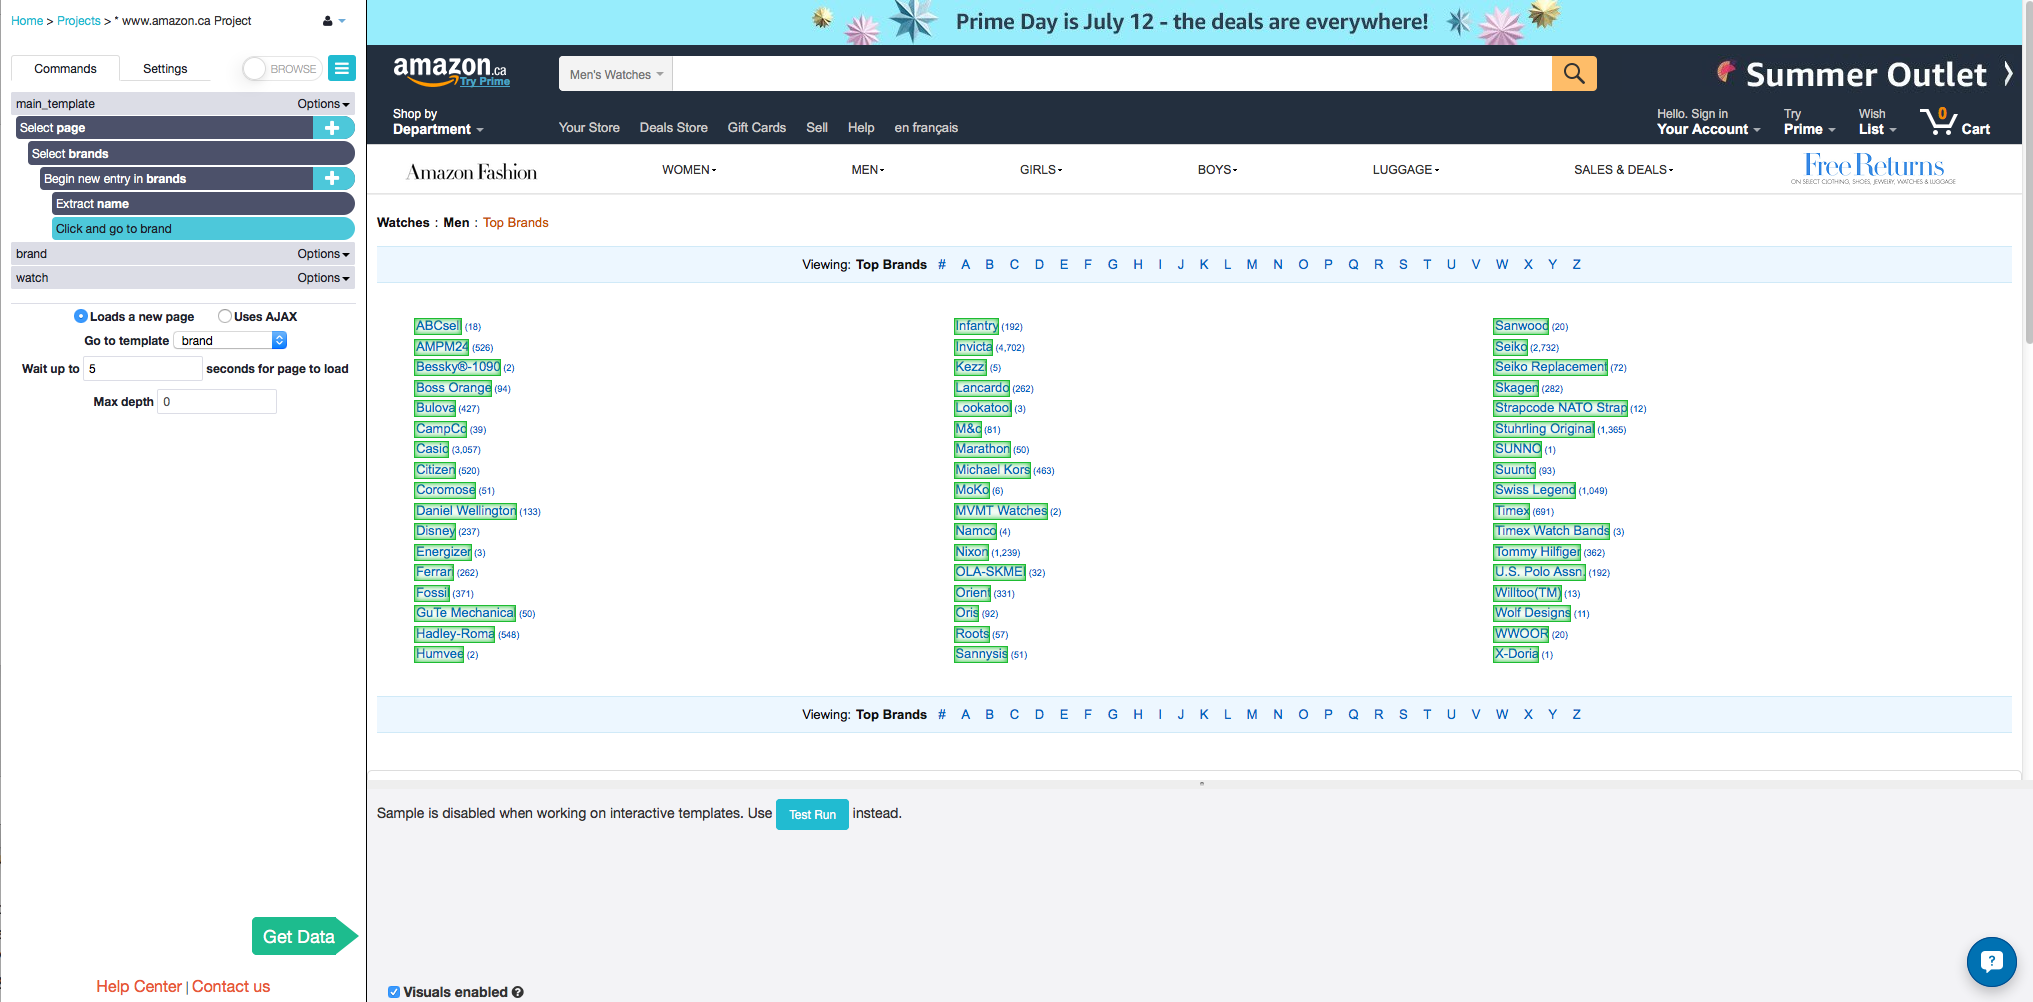Go to Home breadcrumb link
2033x1002 pixels.
(x=27, y=21)
